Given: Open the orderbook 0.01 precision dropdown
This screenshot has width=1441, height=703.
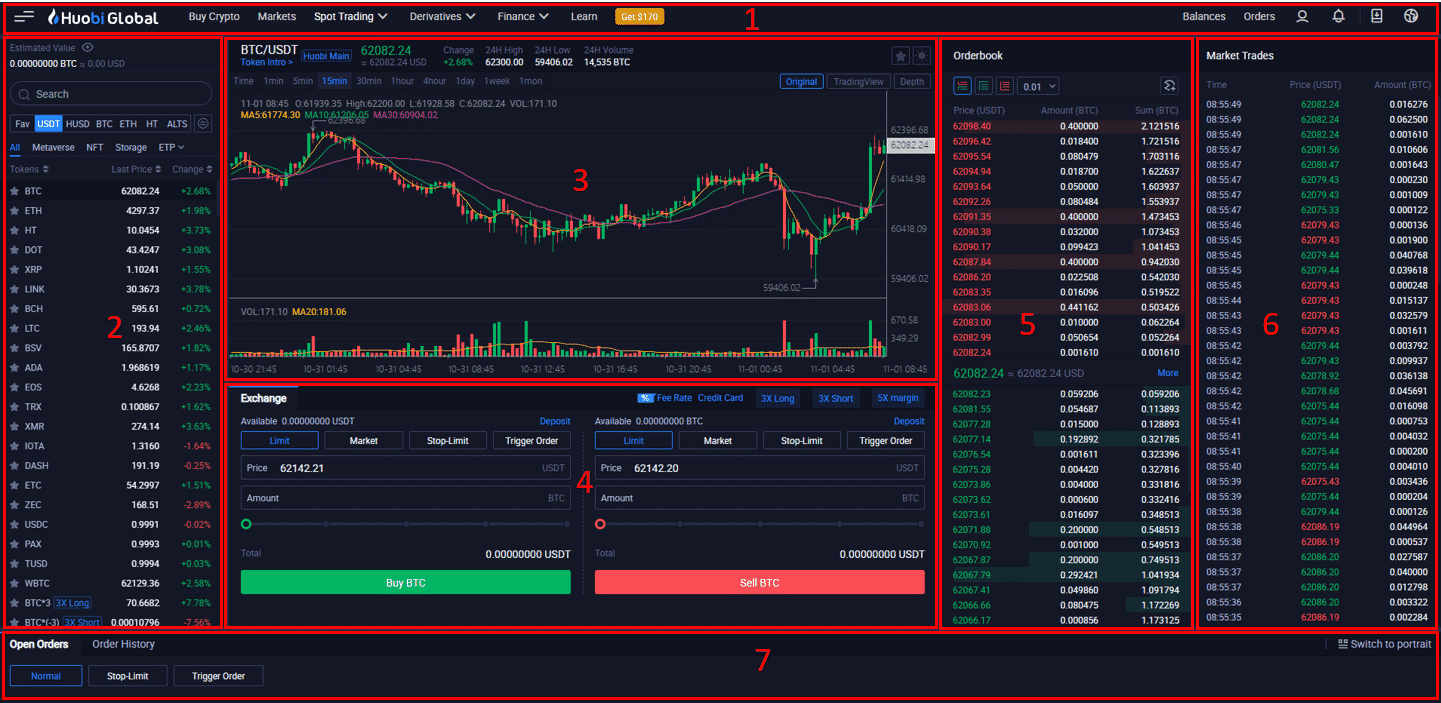Looking at the screenshot, I should point(1039,87).
